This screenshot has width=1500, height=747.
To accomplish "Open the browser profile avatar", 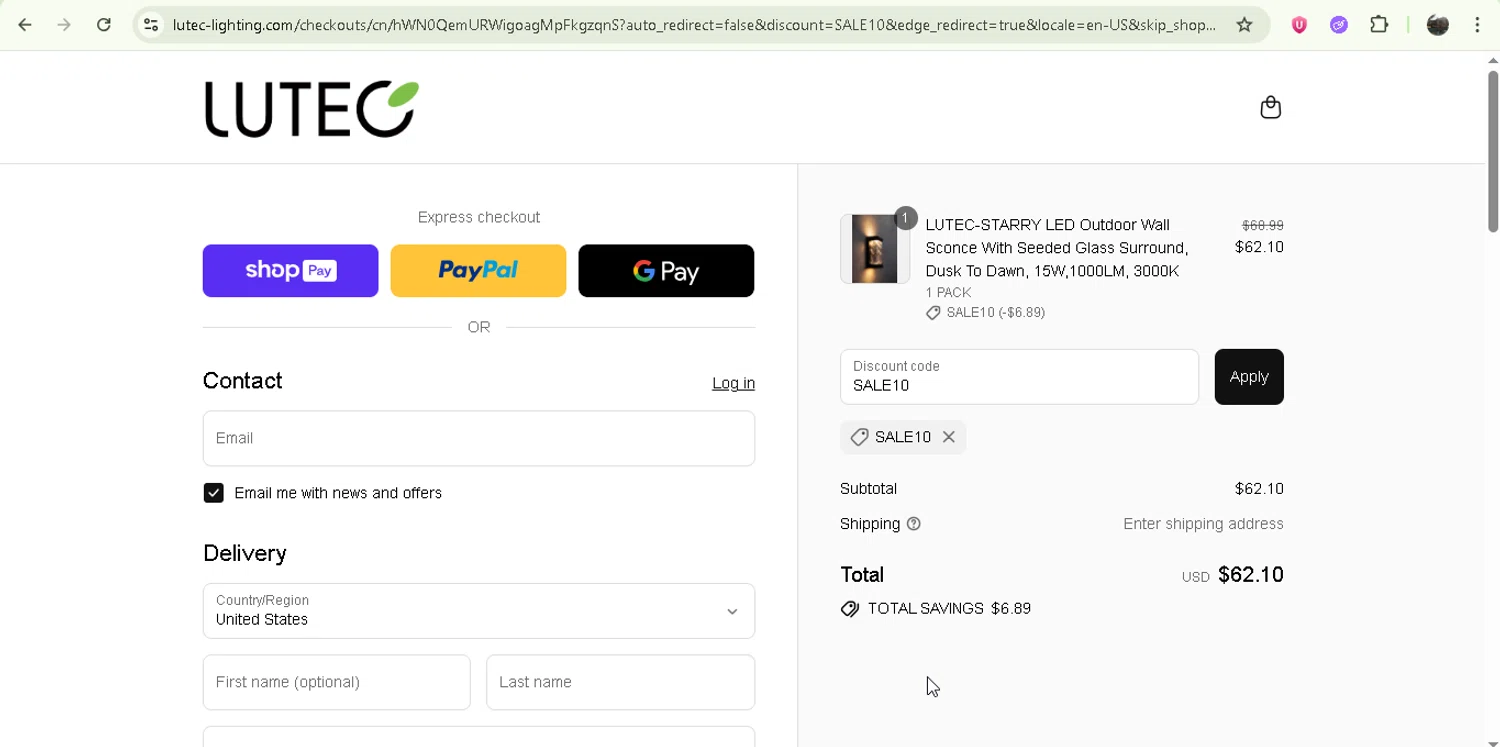I will 1438,25.
